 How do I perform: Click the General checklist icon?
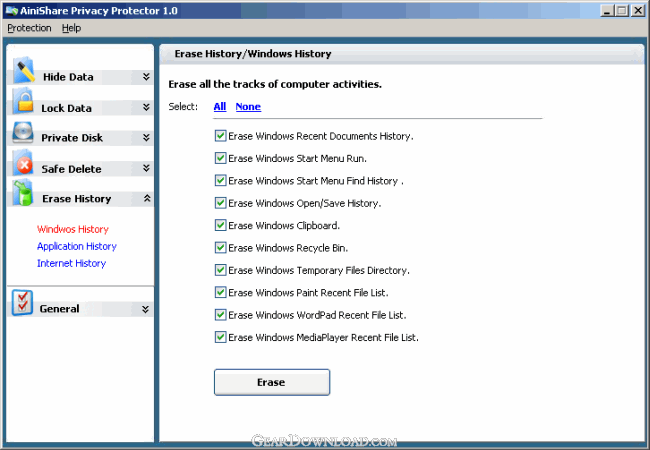pos(22,305)
